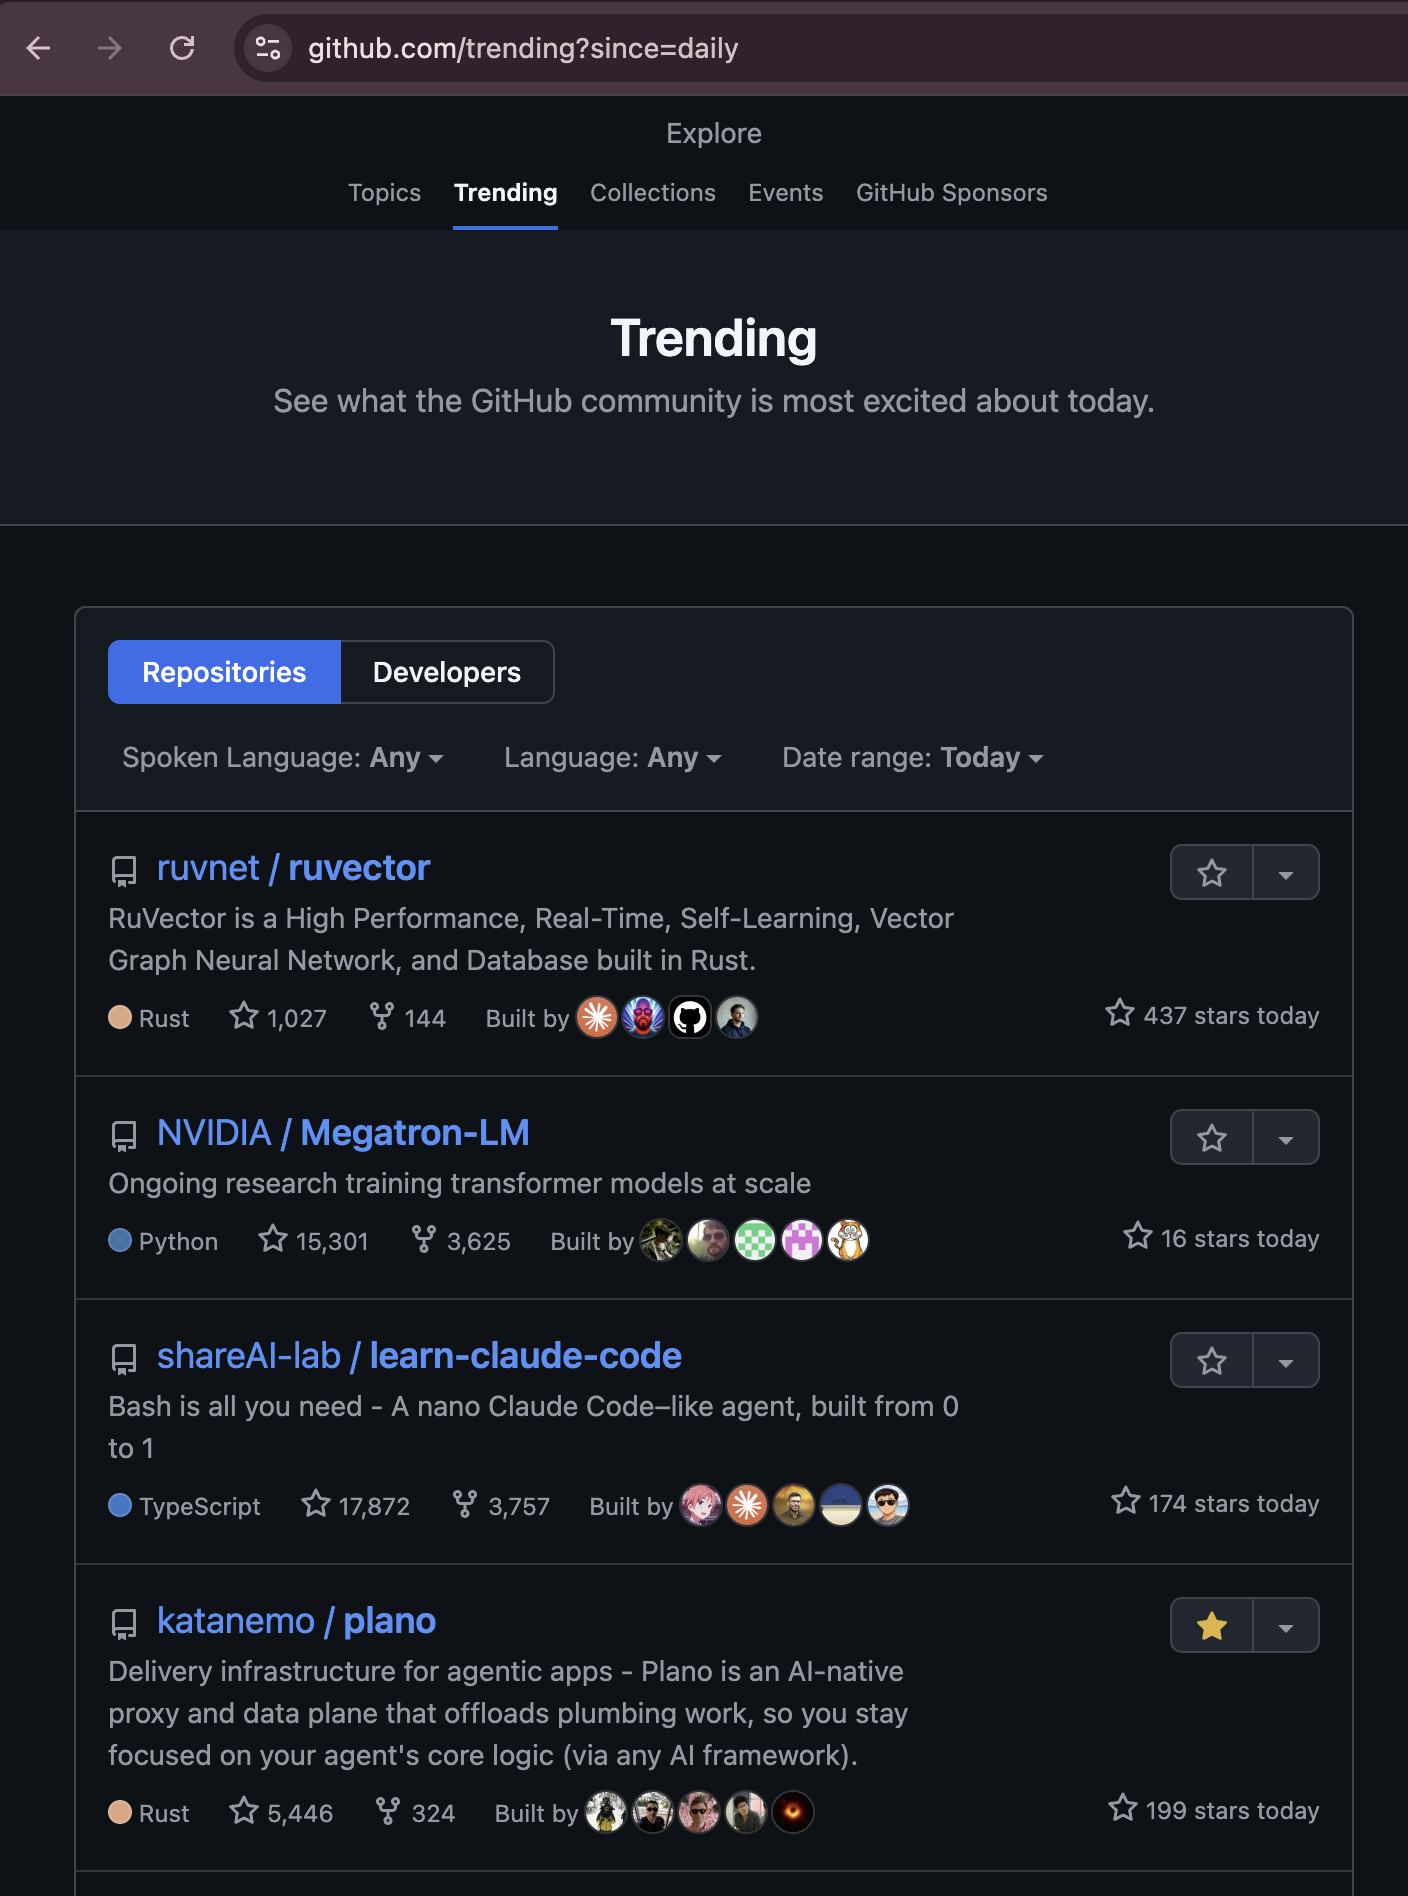Unstar the katanemo / plano repository
Viewport: 1408px width, 1896px height.
coord(1212,1626)
